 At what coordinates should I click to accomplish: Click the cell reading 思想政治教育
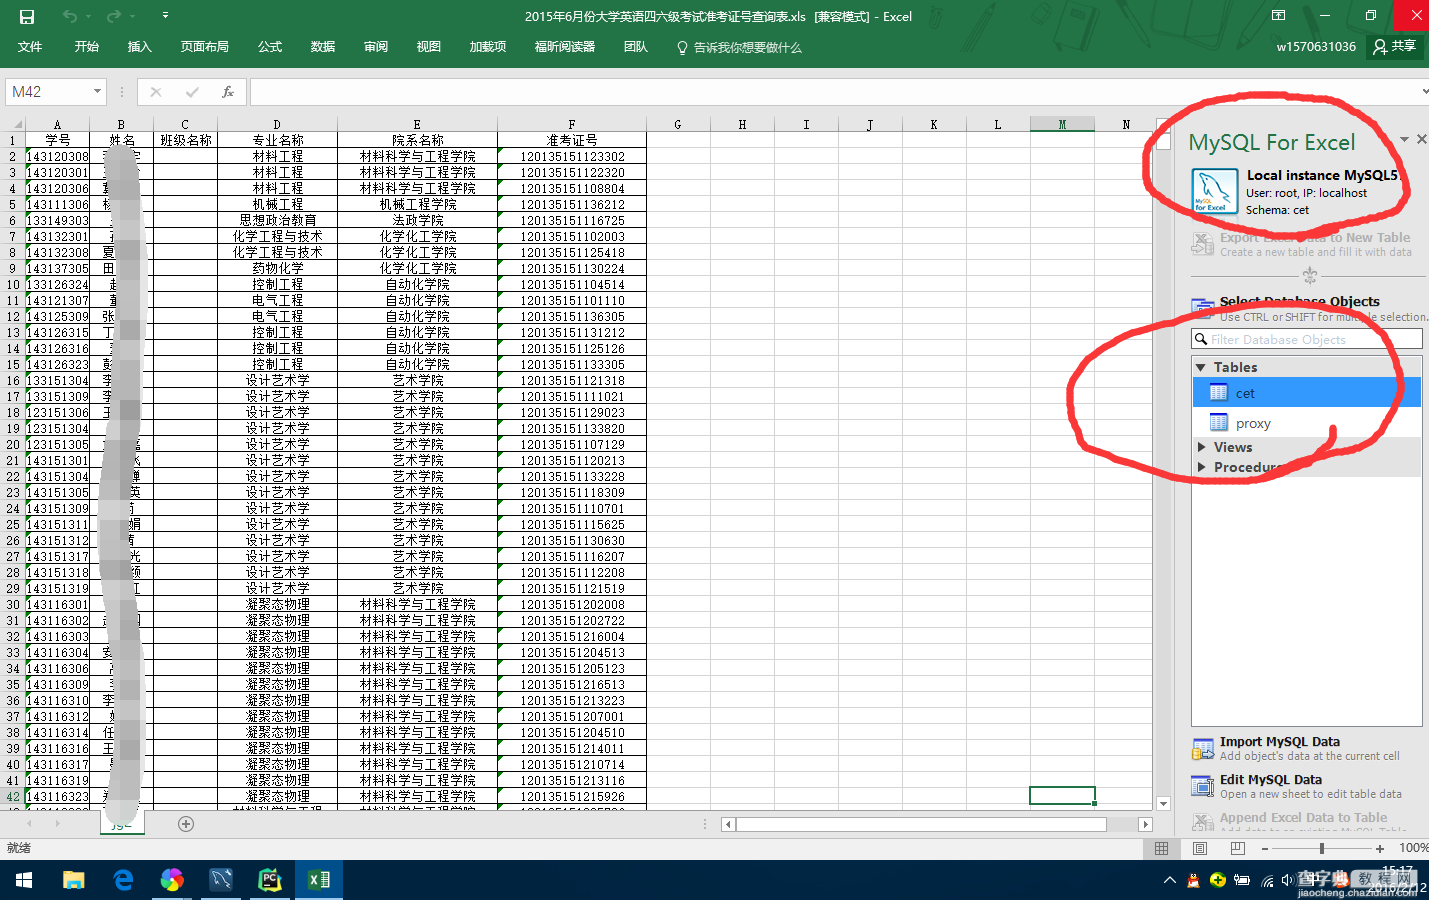(277, 220)
